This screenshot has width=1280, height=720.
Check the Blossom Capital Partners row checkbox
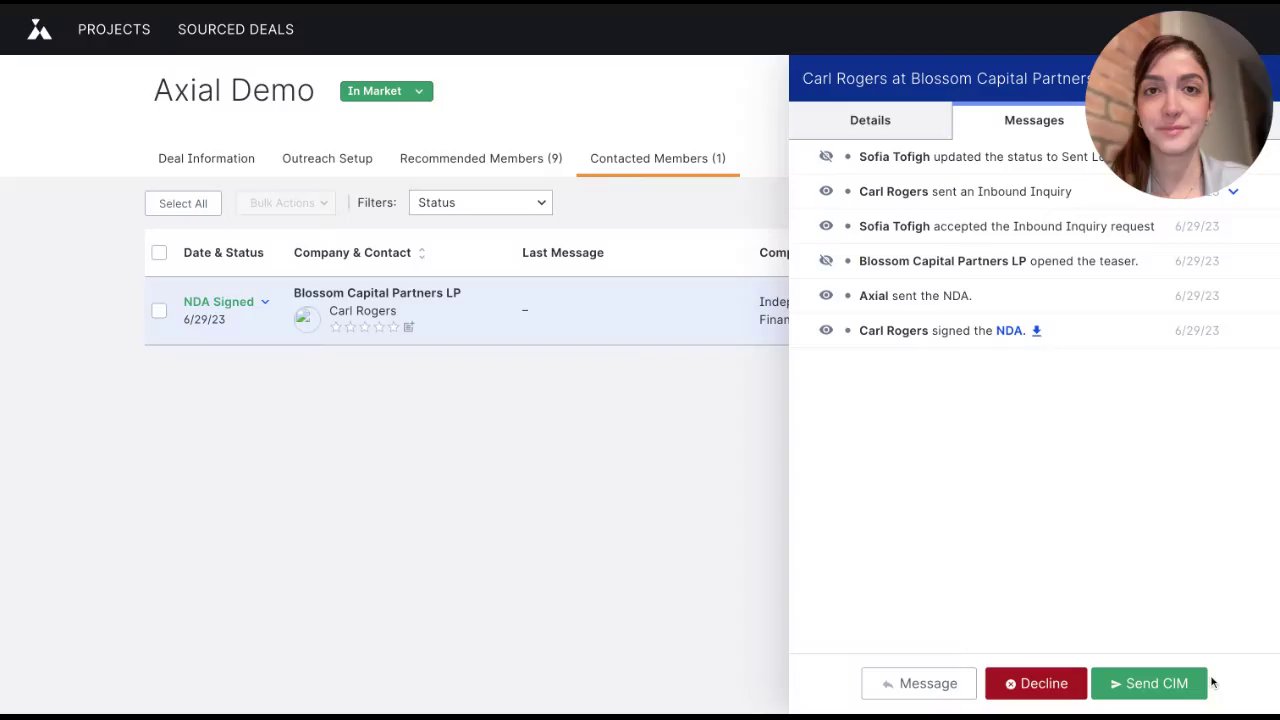159,310
